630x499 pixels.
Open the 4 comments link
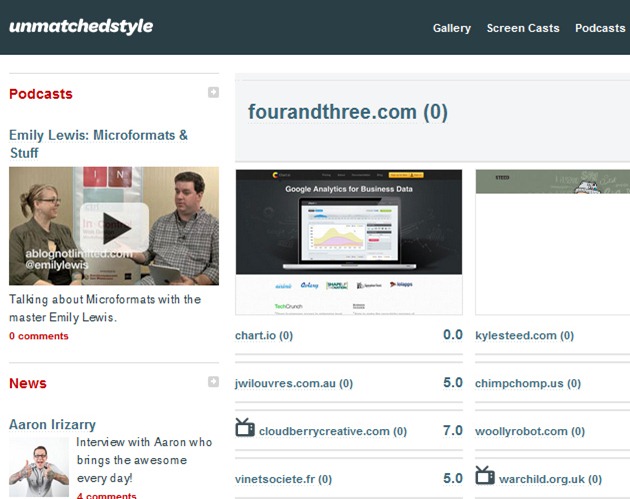pos(106,495)
